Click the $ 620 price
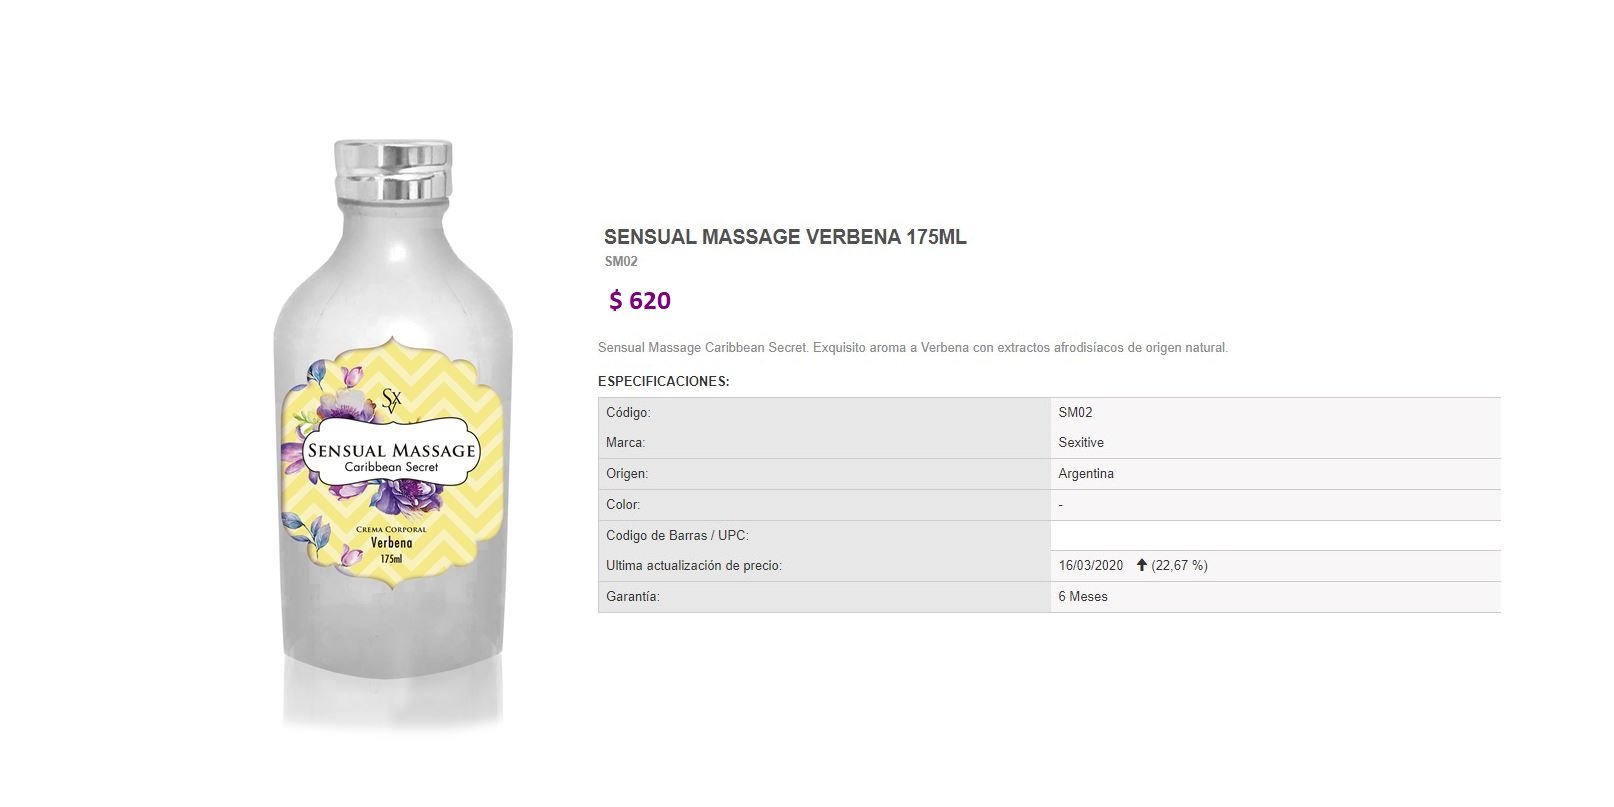1614x807 pixels. coord(640,300)
